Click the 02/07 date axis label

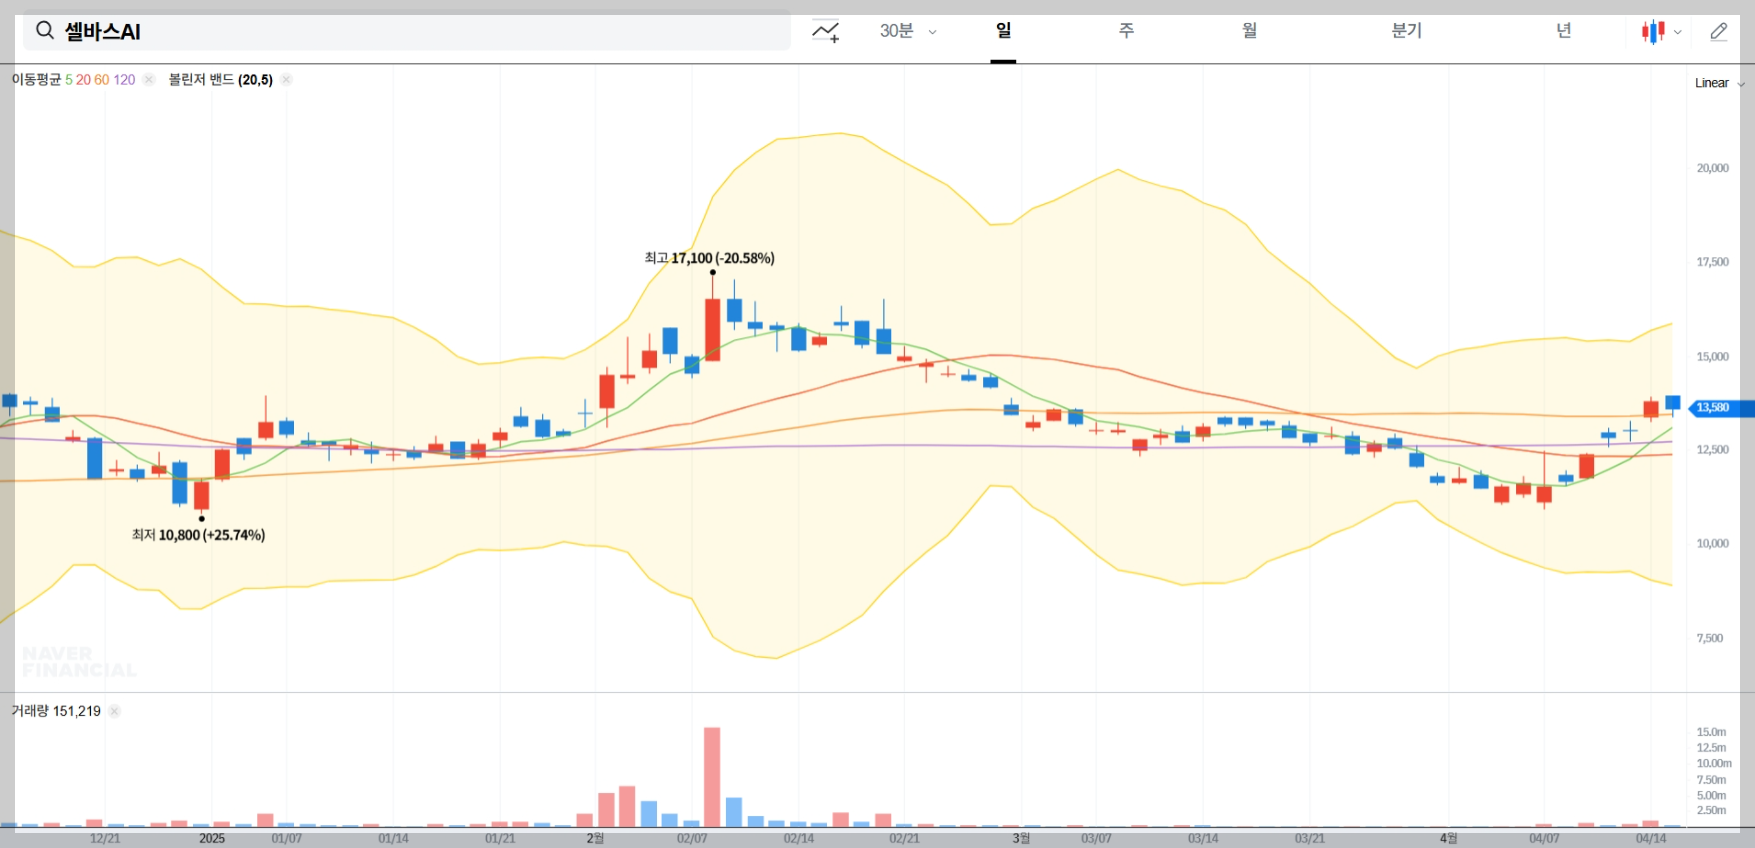[692, 838]
